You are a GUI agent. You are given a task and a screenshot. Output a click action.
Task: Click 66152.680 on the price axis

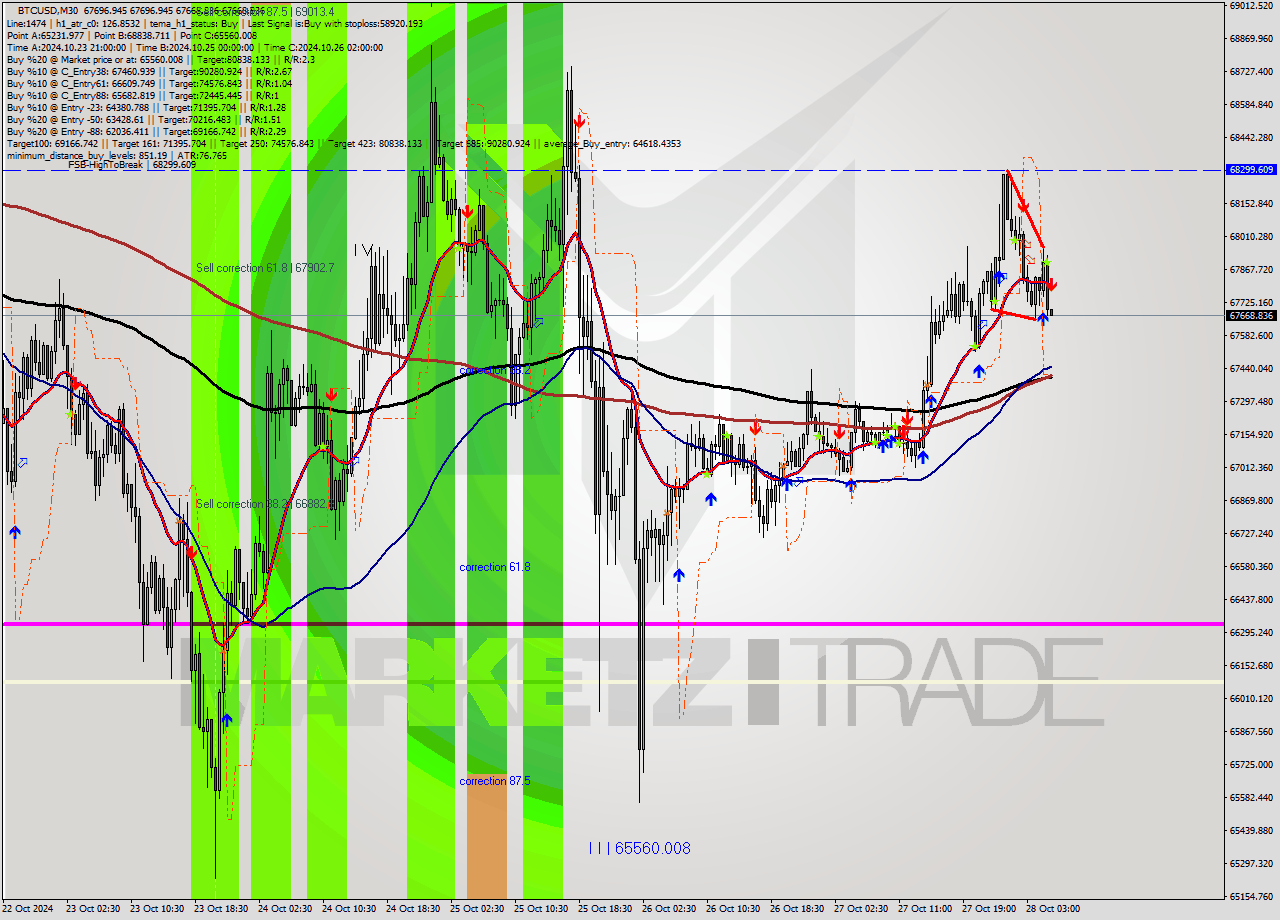tap(1251, 665)
